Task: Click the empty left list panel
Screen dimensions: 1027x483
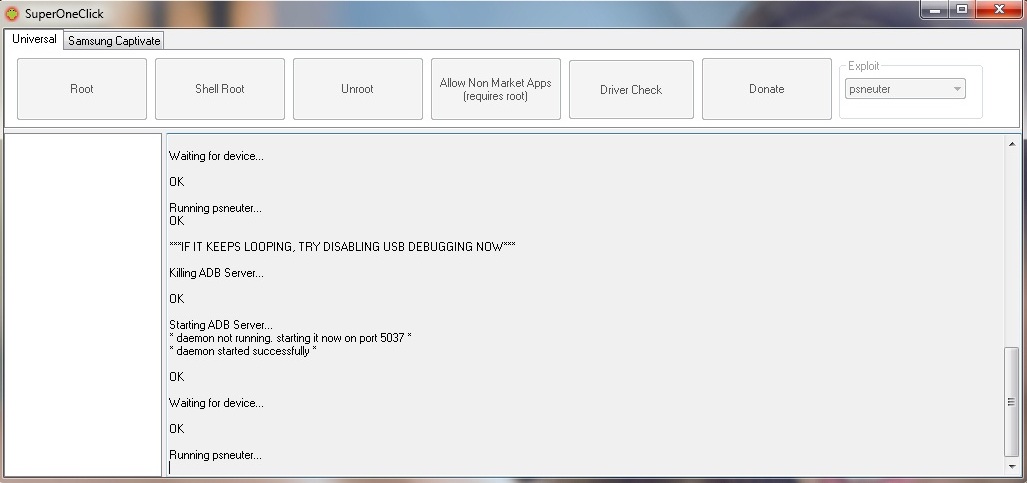Action: point(83,305)
